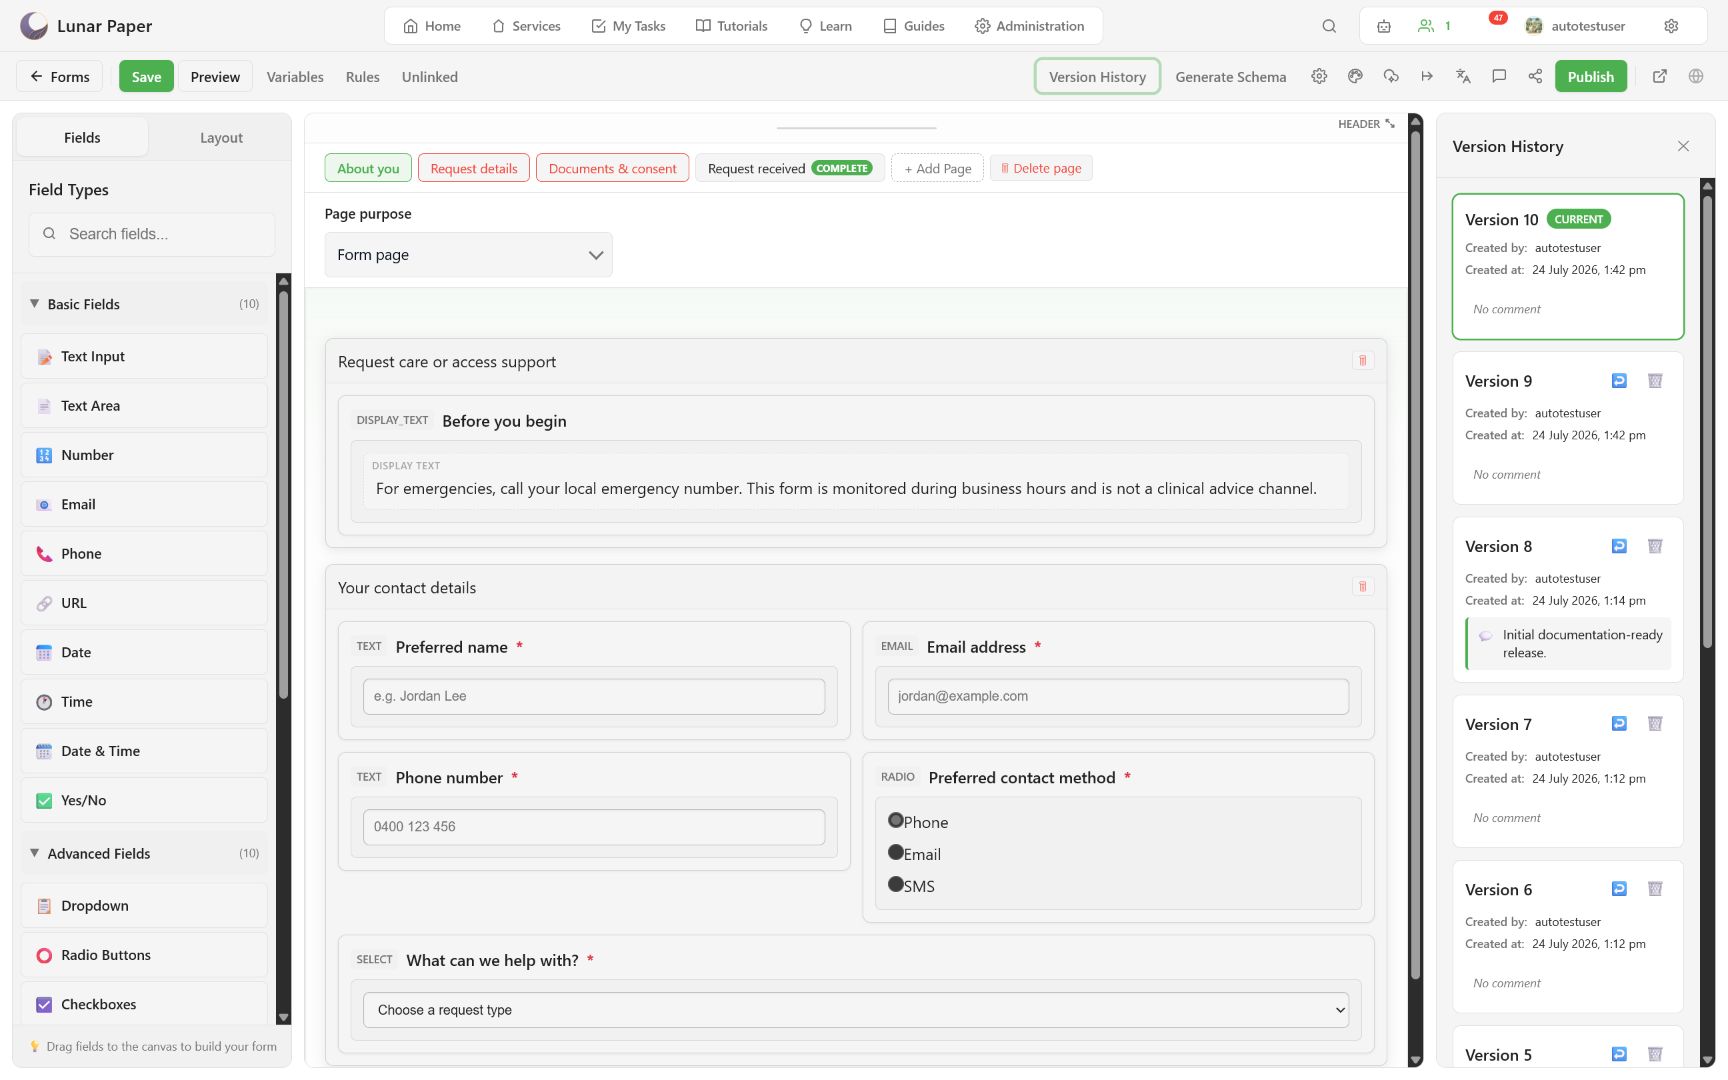This screenshot has height=1080, width=1728.
Task: Restore Version 9 using its restore icon
Action: coord(1619,381)
